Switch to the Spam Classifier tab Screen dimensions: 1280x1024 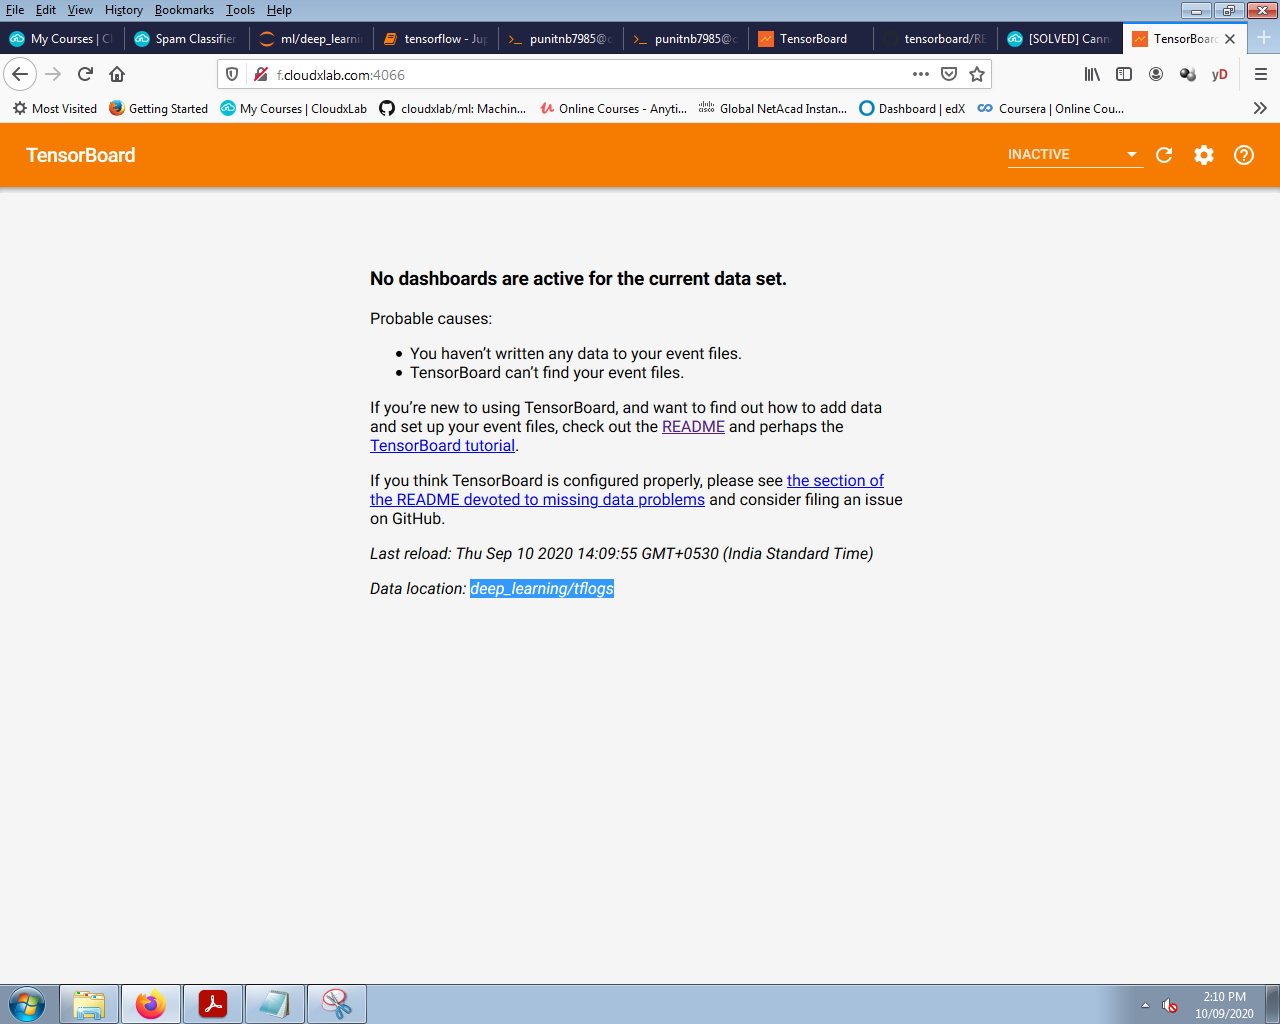pyautogui.click(x=190, y=39)
